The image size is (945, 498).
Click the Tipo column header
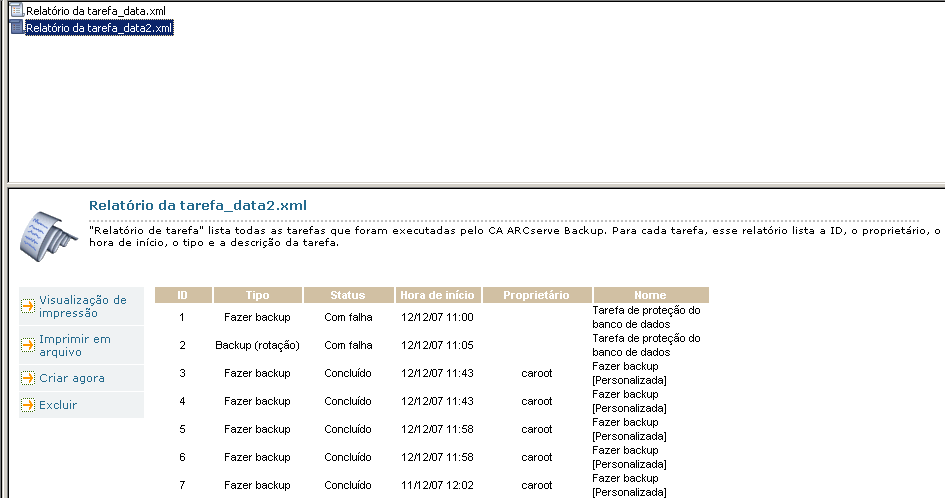[x=257, y=295]
